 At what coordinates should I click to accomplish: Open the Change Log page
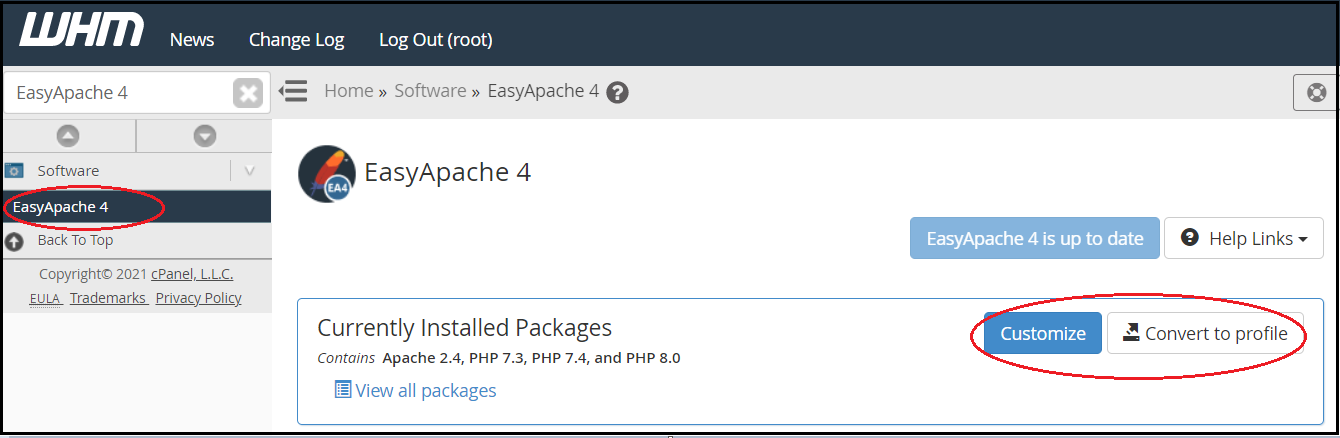(x=296, y=40)
